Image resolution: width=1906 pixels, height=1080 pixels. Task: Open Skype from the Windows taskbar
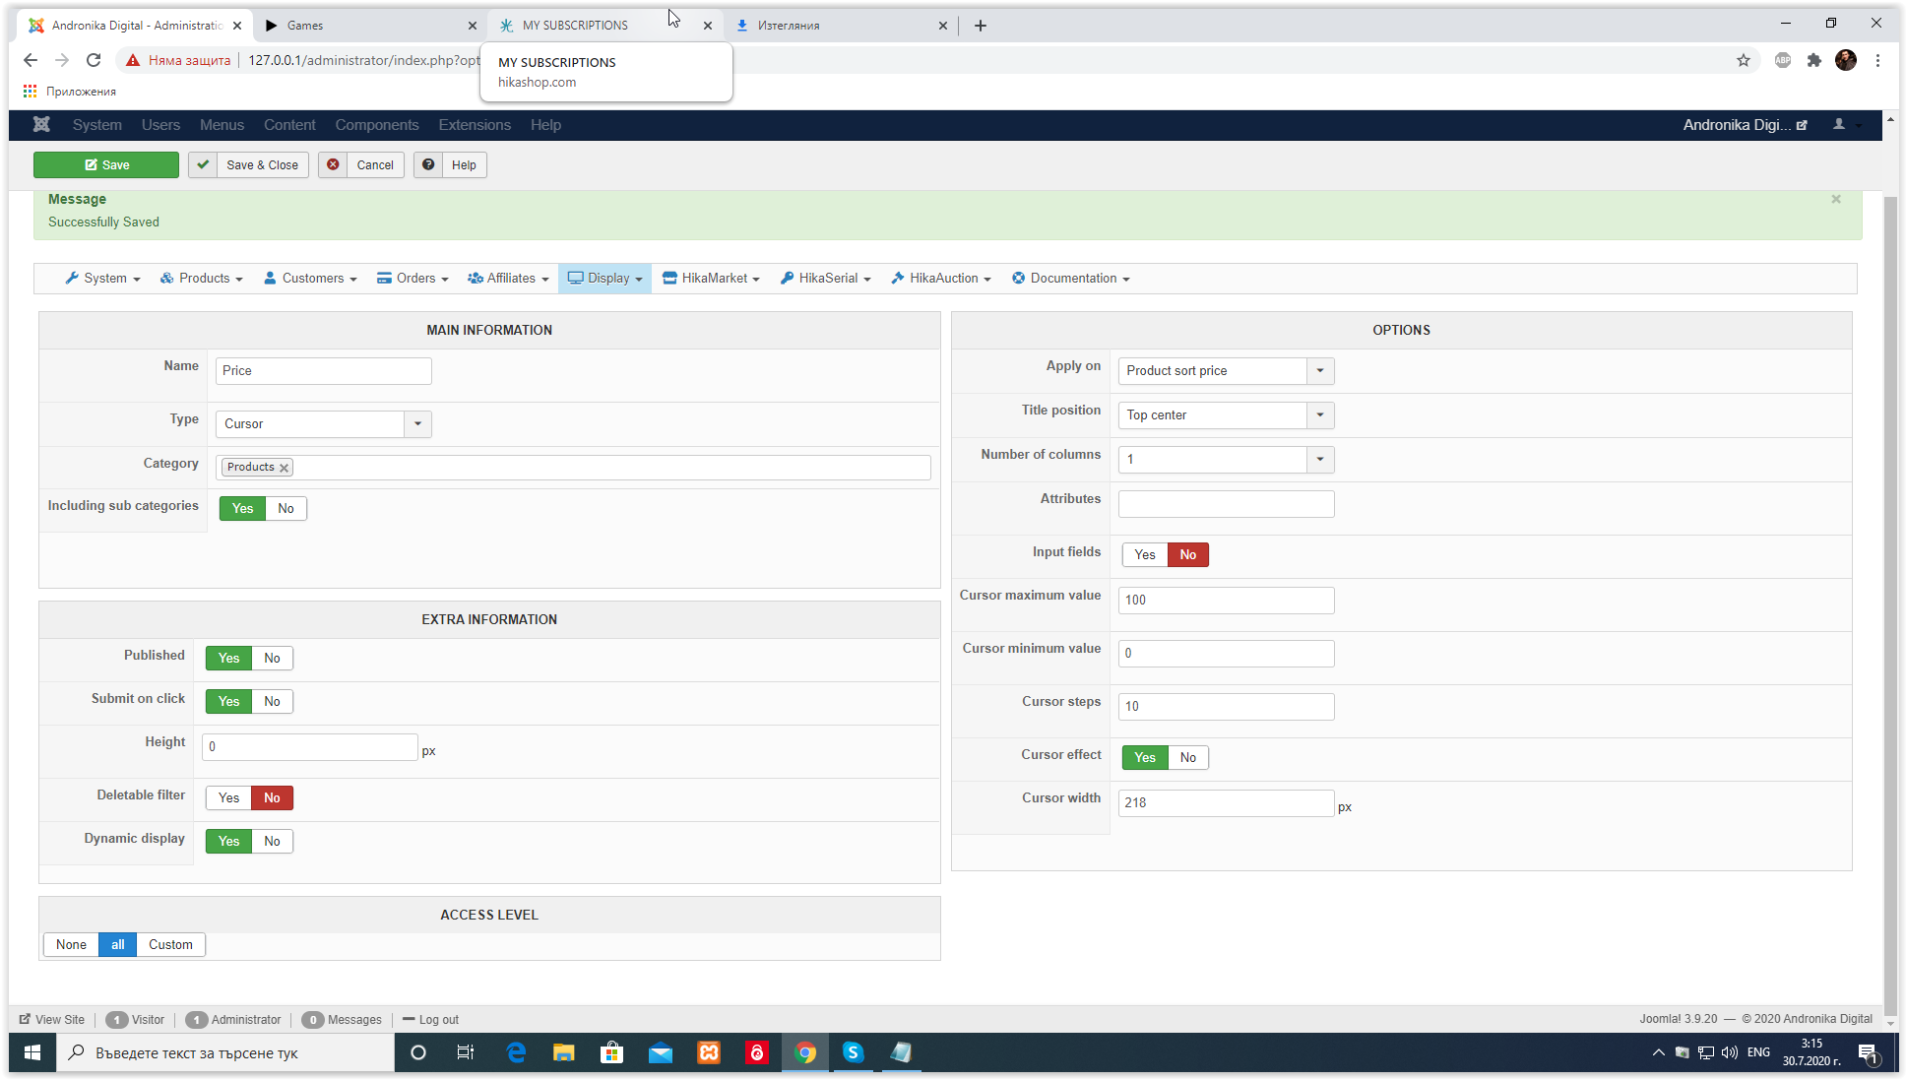point(852,1052)
